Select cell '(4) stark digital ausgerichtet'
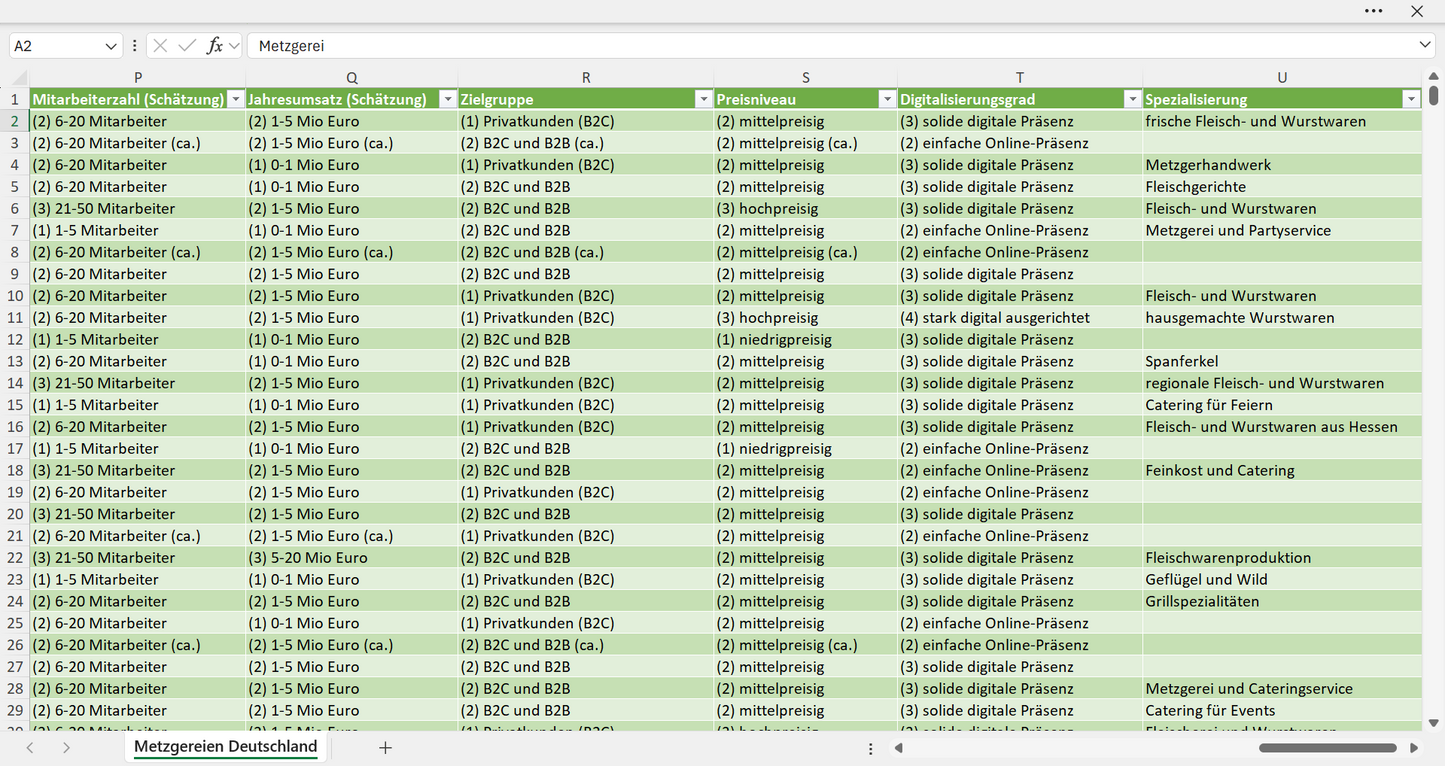 pyautogui.click(x=1020, y=318)
